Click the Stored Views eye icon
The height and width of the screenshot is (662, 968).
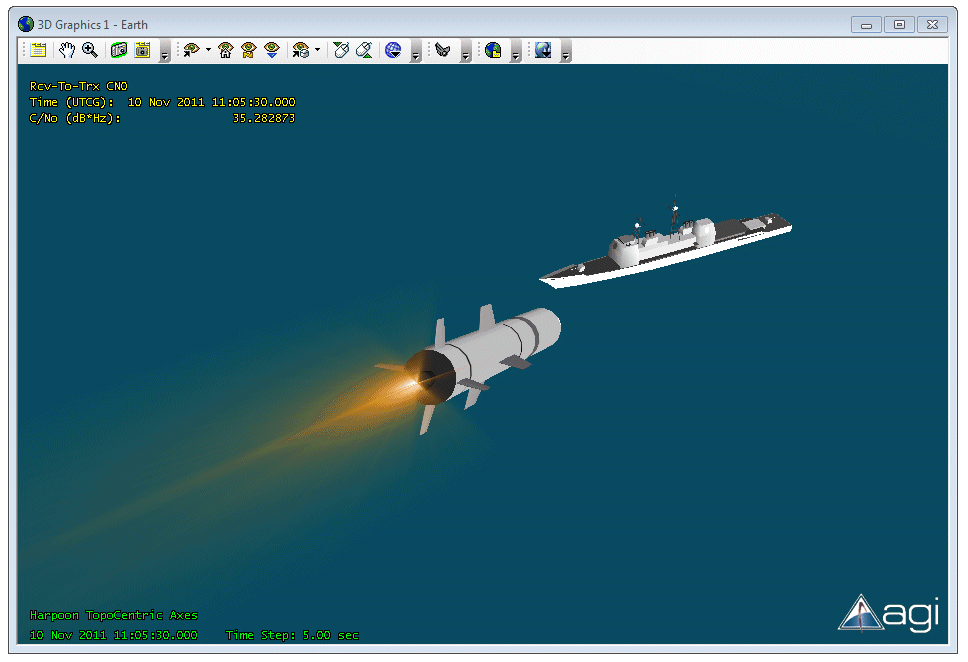point(300,50)
